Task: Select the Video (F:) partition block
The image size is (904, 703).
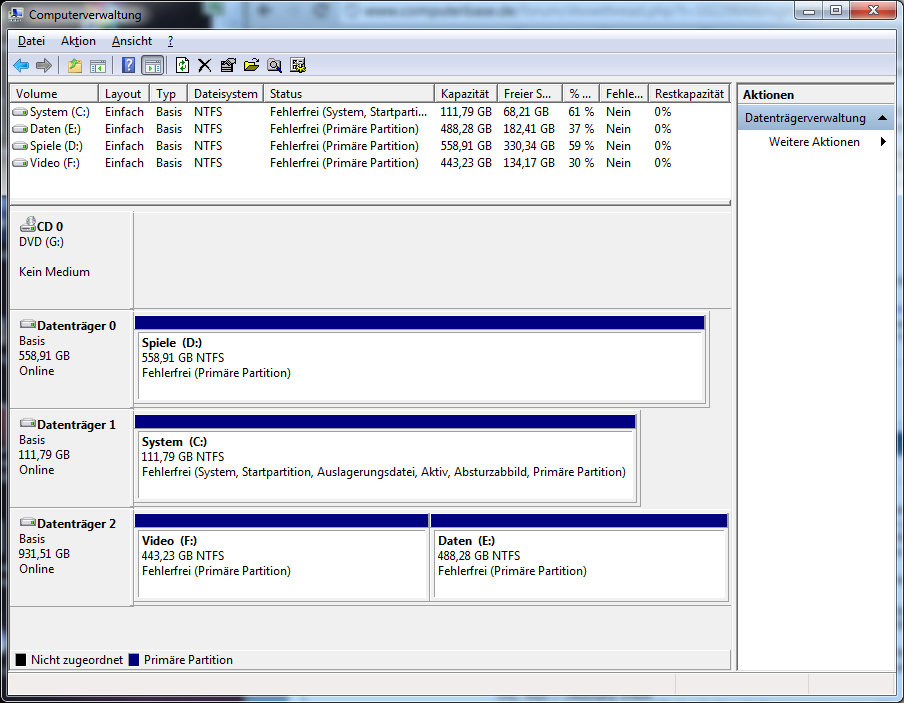Action: [x=282, y=557]
